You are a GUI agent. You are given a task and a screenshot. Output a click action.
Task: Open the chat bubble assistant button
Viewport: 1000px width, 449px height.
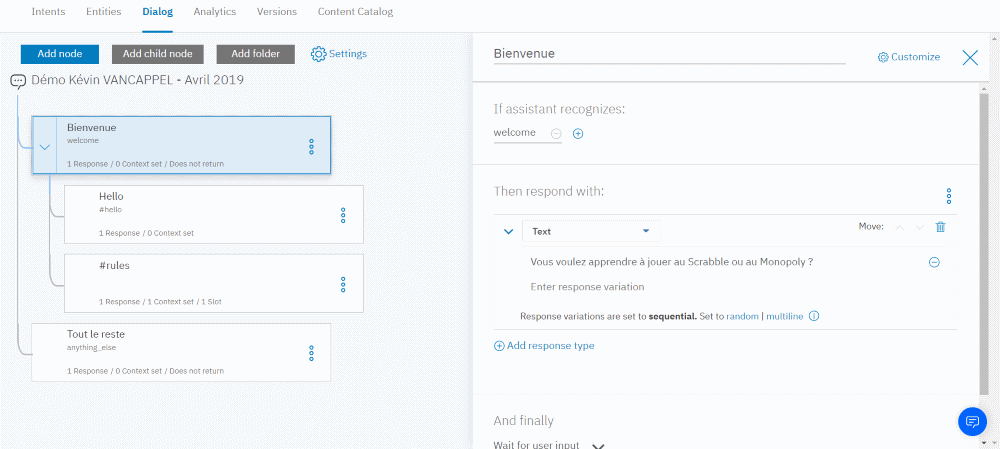[973, 422]
